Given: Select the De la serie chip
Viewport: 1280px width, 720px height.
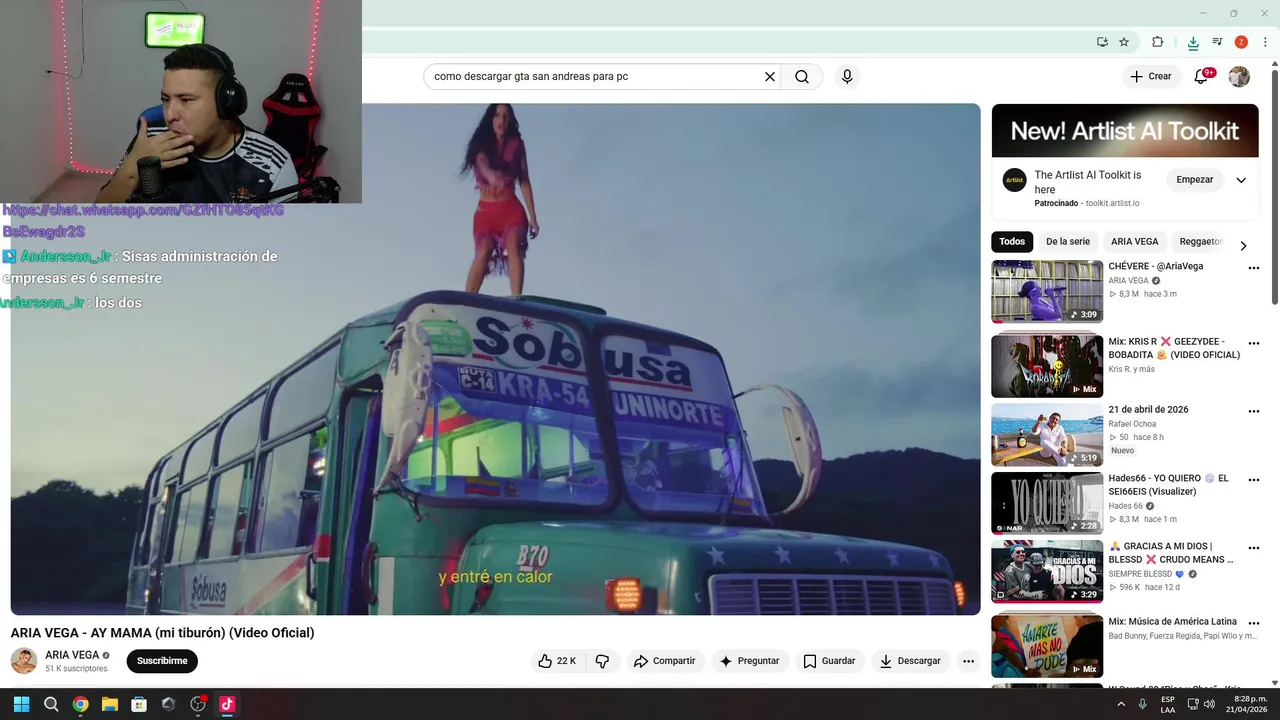Looking at the screenshot, I should [1068, 242].
